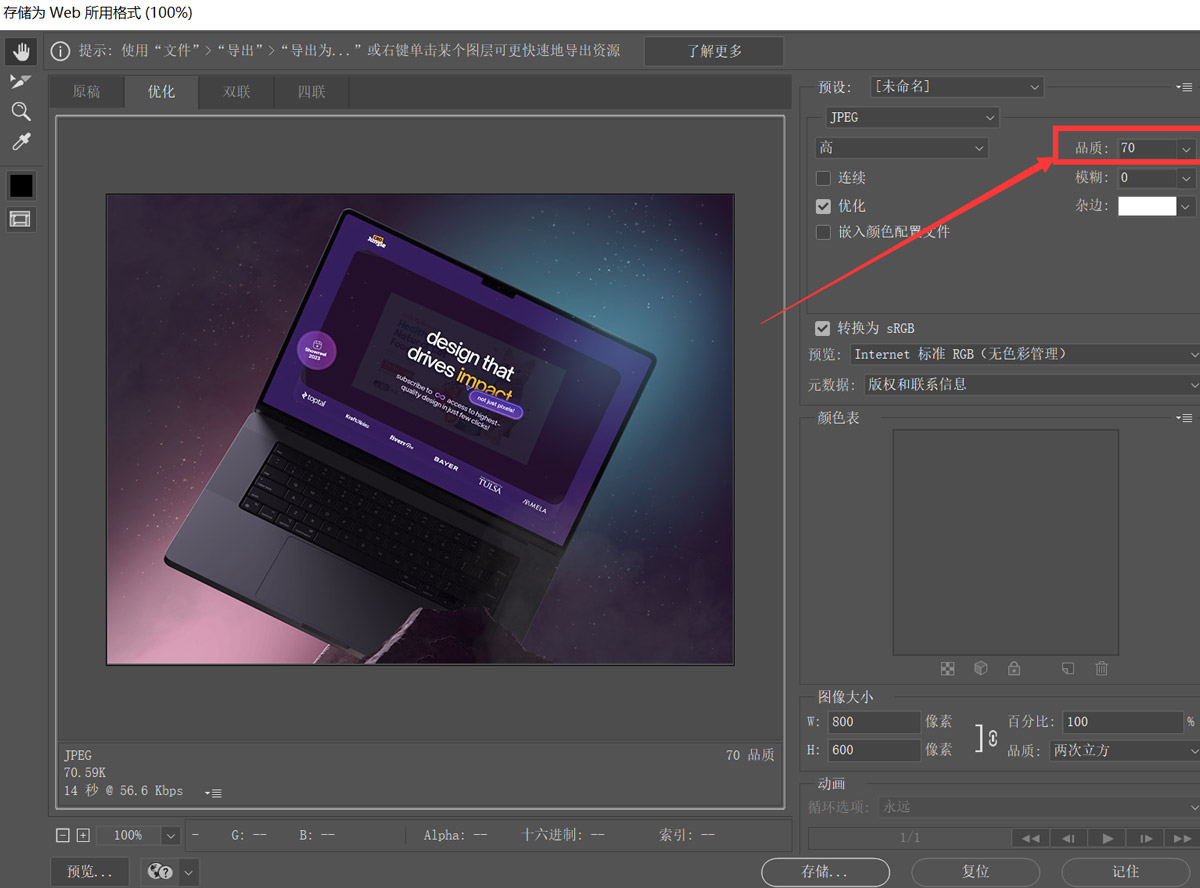Enable the 连续 checkbox

tap(824, 178)
